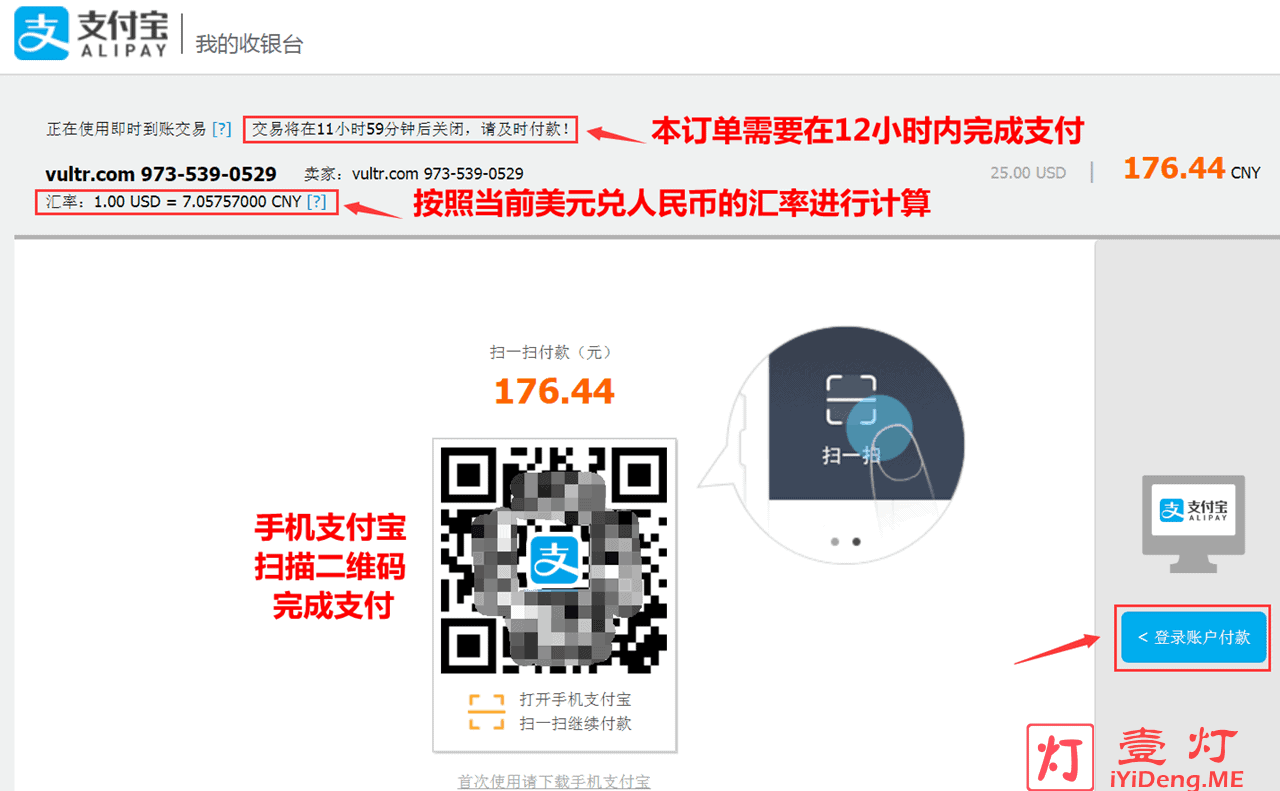Click the Alipay monitor icon on right panel
Screen dimensions: 1280x791
click(1194, 523)
